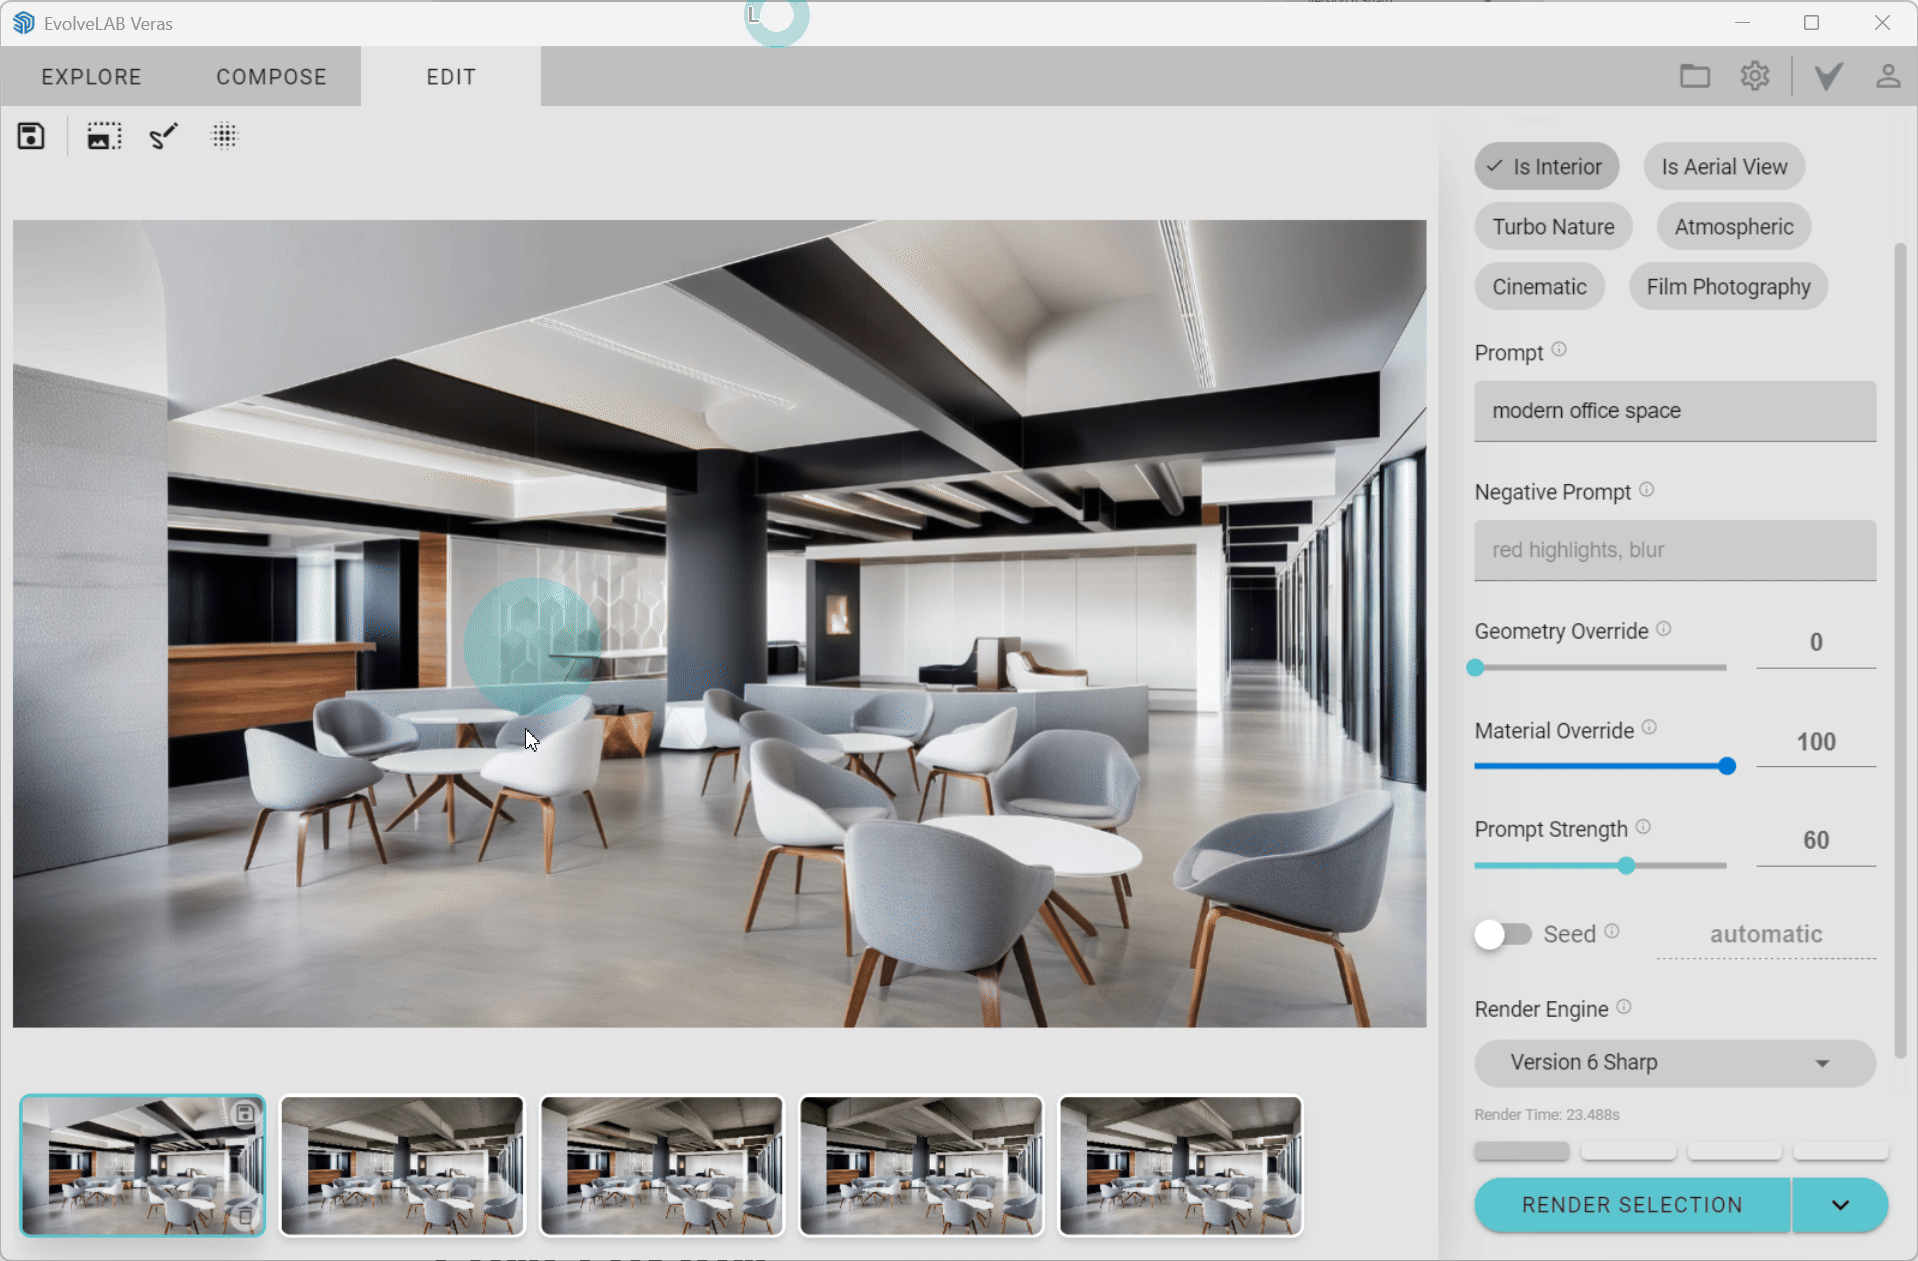
Task: Open settings gear icon
Action: 1755,76
